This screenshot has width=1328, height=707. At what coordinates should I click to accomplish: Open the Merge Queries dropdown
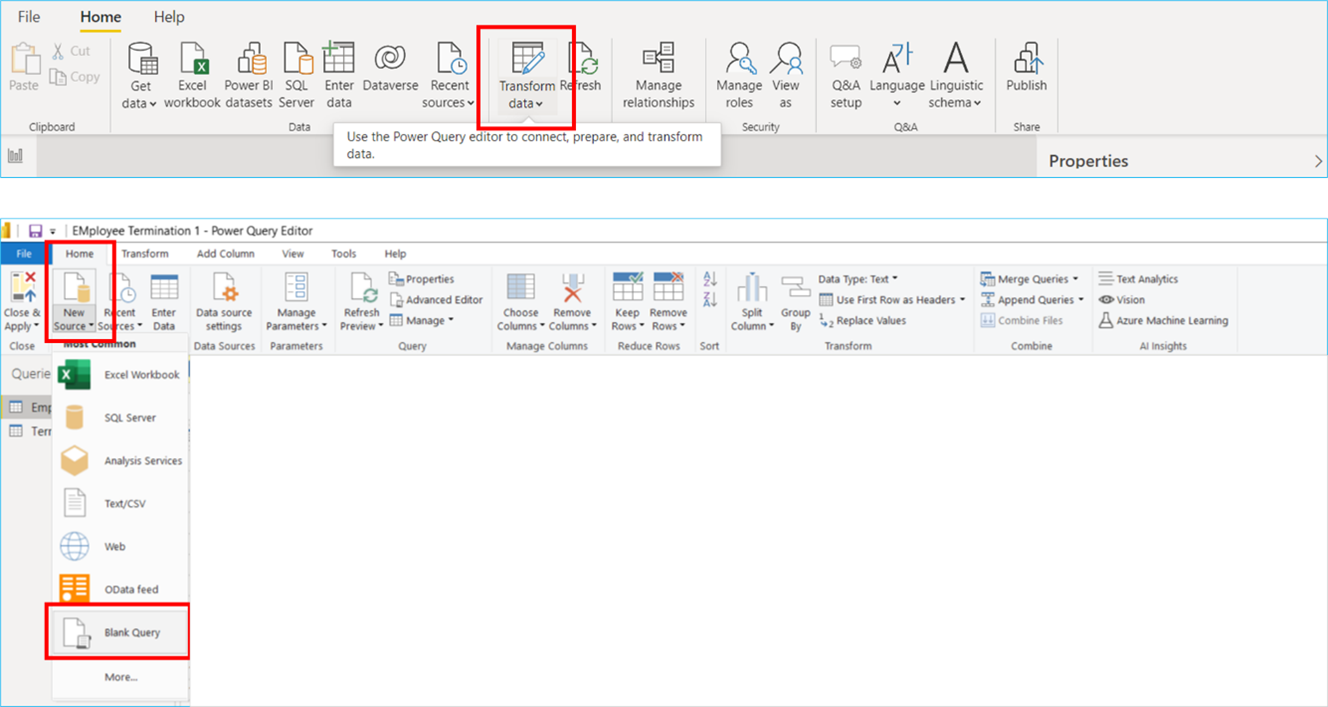1075,280
